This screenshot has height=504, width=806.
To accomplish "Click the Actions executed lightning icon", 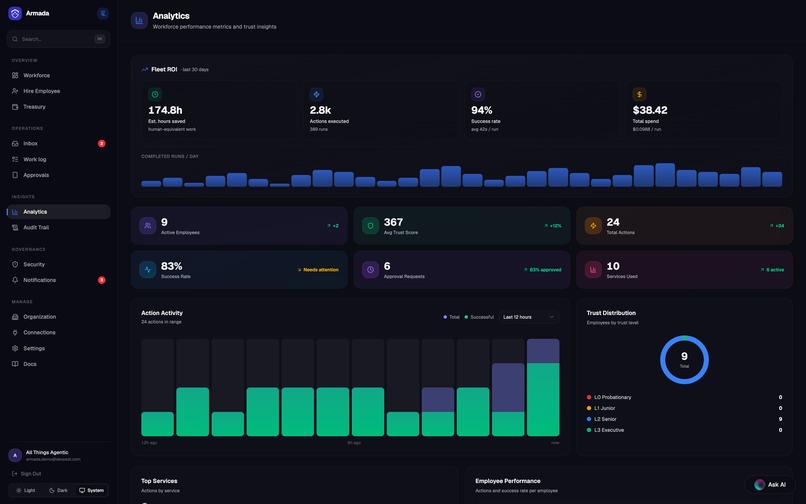I will (316, 94).
